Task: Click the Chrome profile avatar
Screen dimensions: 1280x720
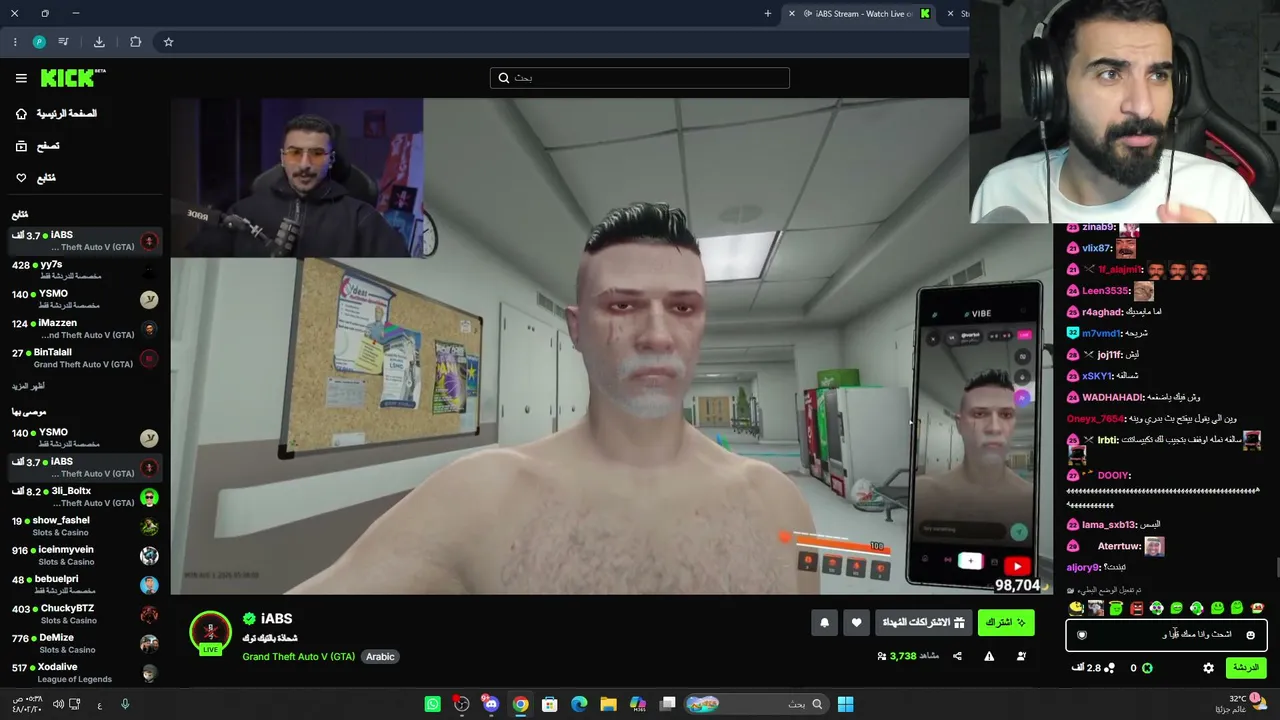Action: pyautogui.click(x=39, y=42)
